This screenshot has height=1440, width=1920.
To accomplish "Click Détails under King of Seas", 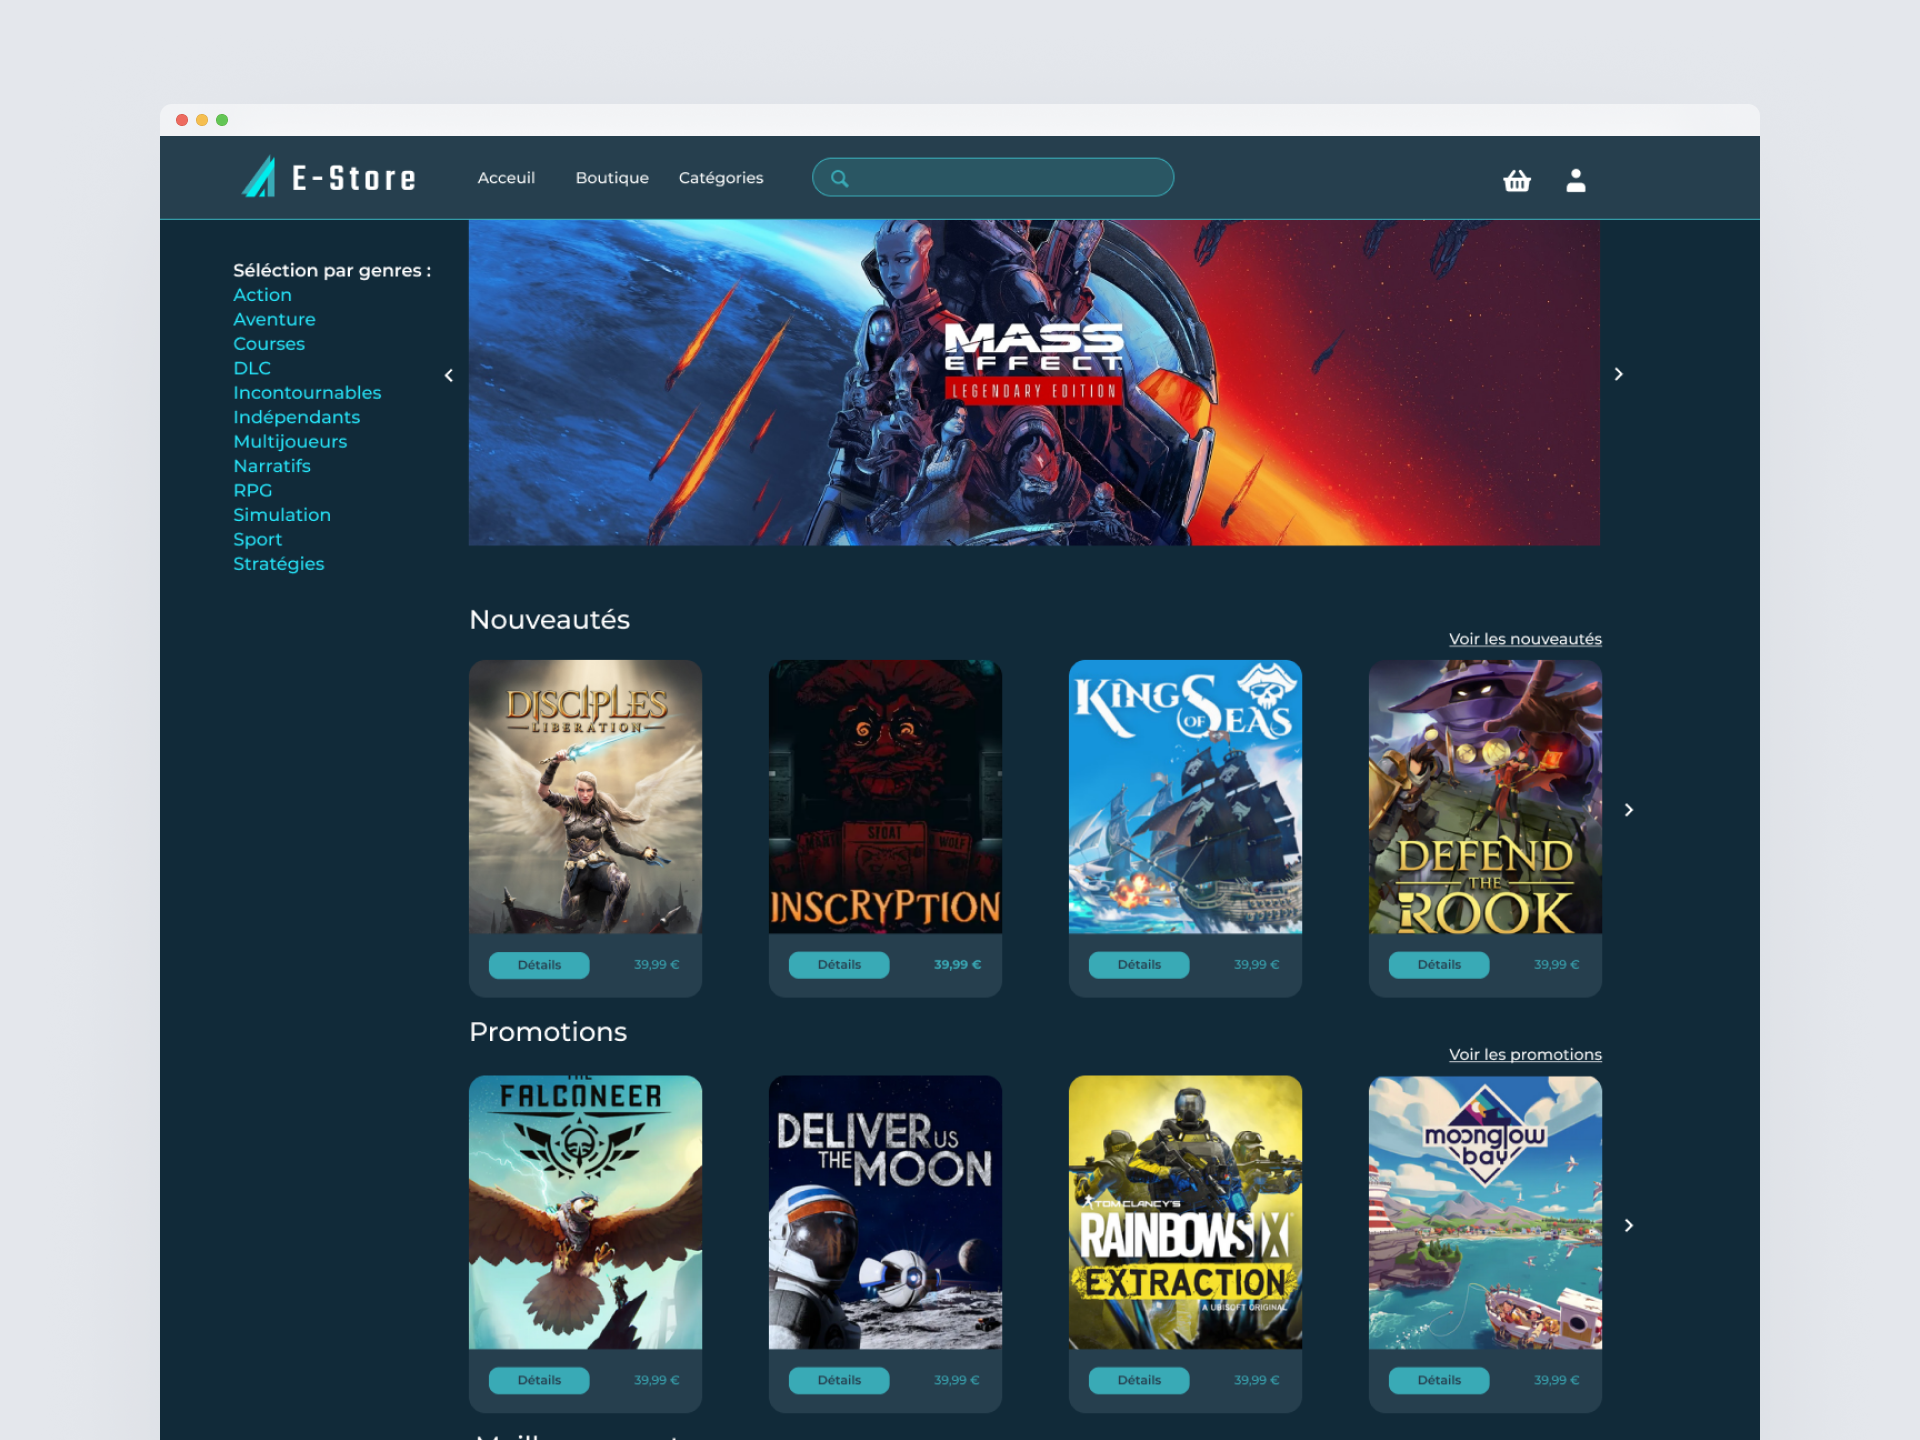I will coord(1139,965).
